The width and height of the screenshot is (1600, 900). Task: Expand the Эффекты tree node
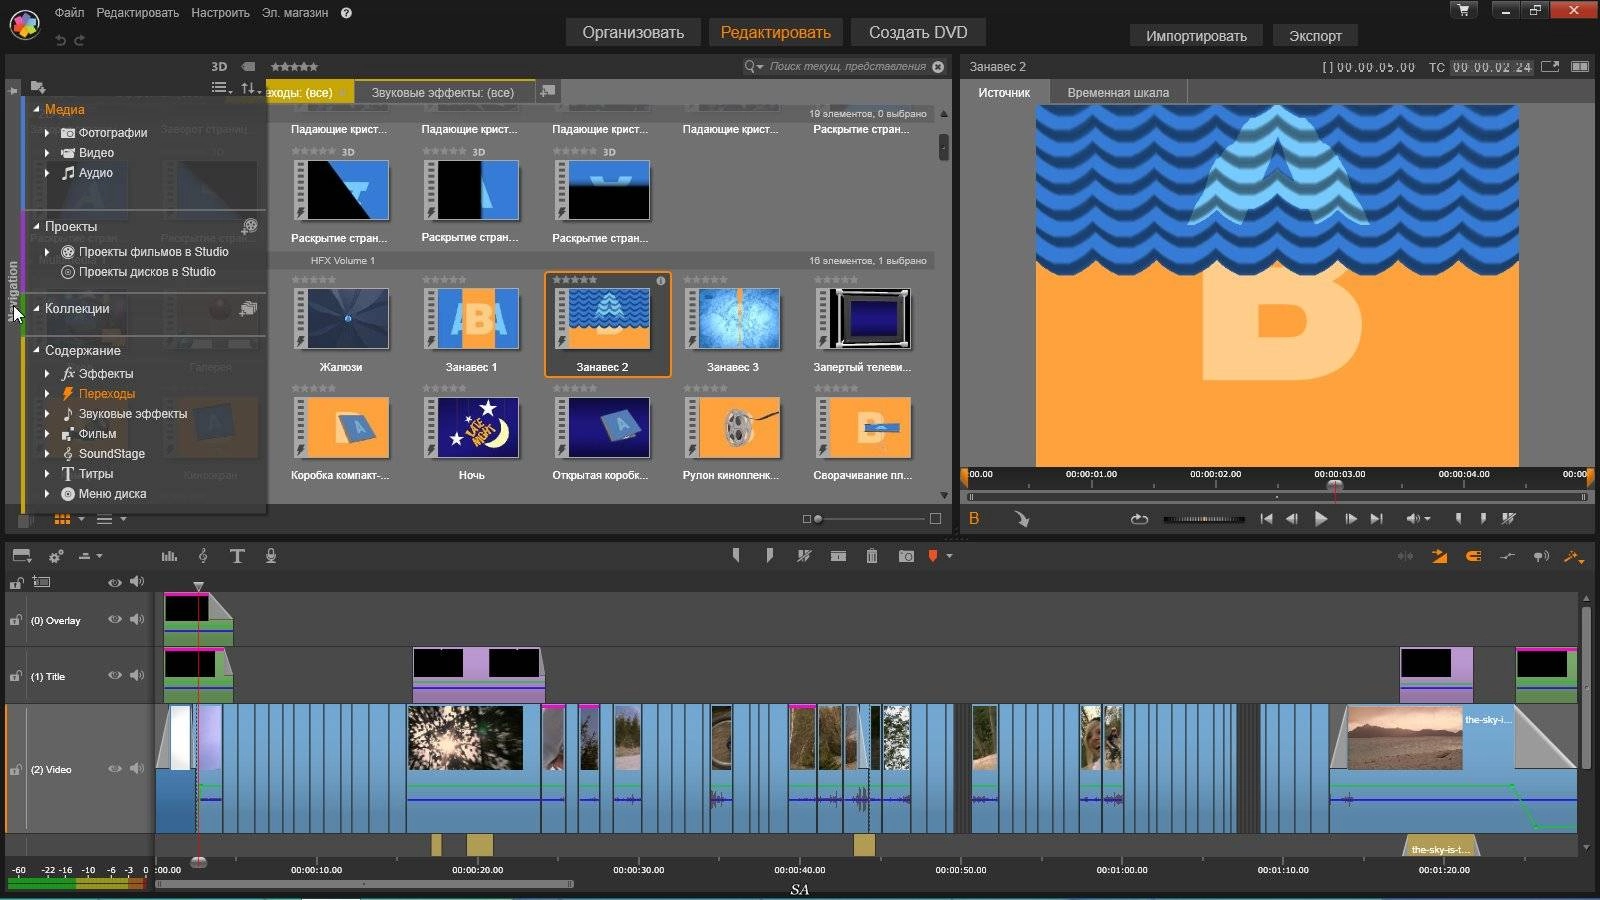coord(47,374)
